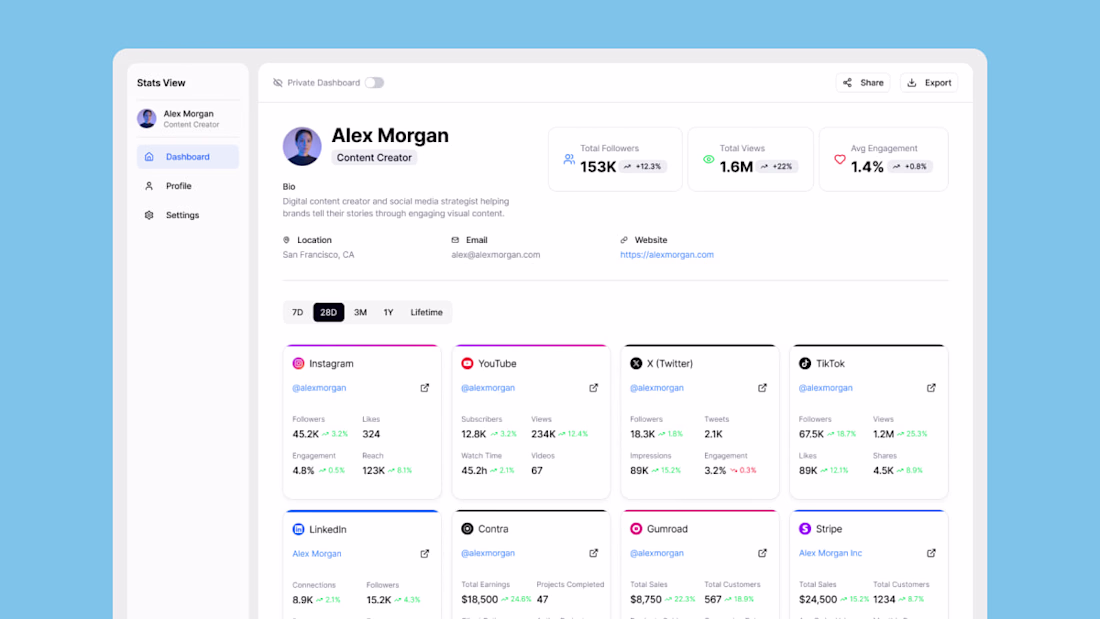Click the X (Twitter) Impressions 89K value

[x=639, y=471]
